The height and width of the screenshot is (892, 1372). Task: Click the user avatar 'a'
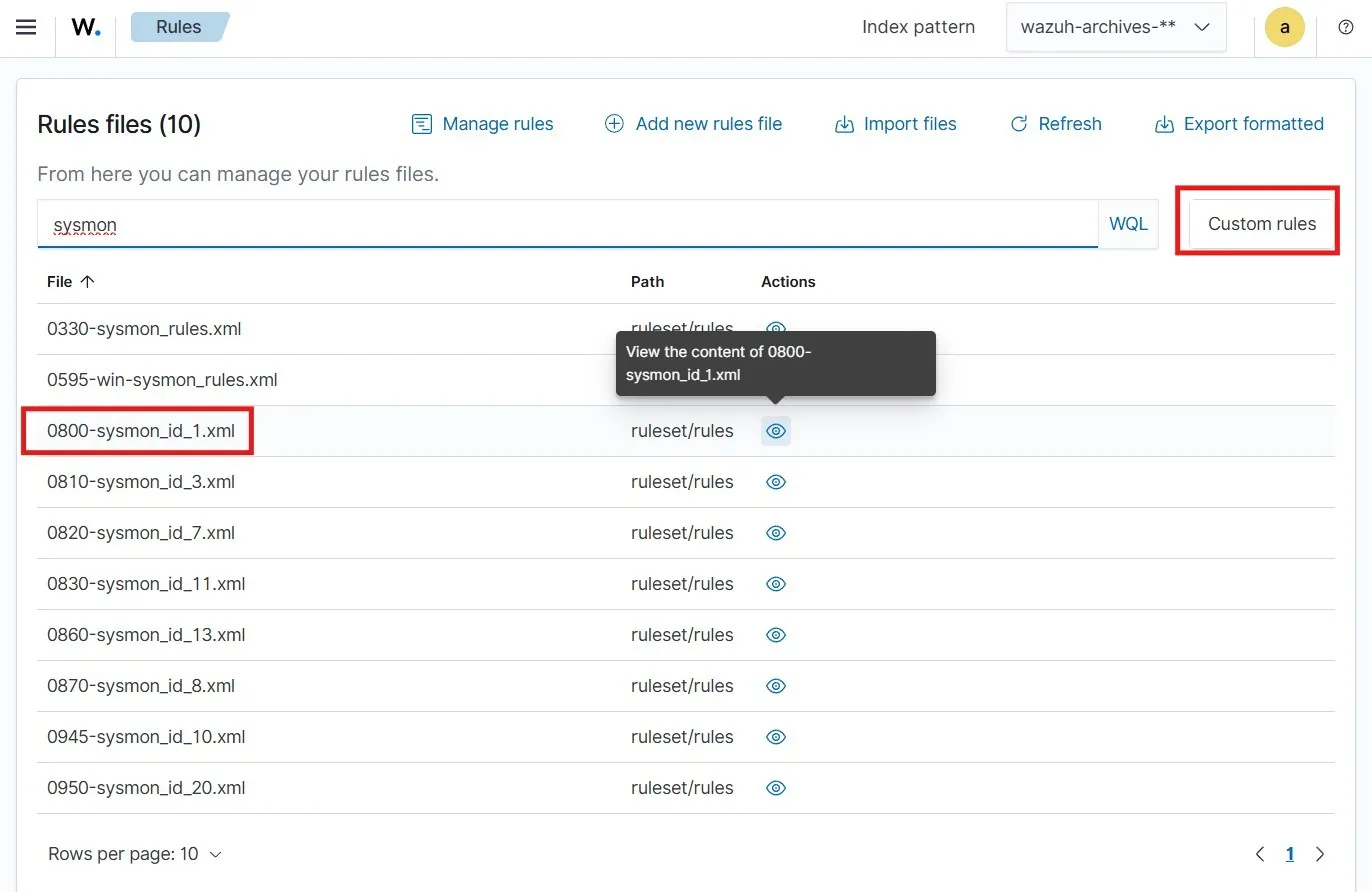pyautogui.click(x=1284, y=27)
